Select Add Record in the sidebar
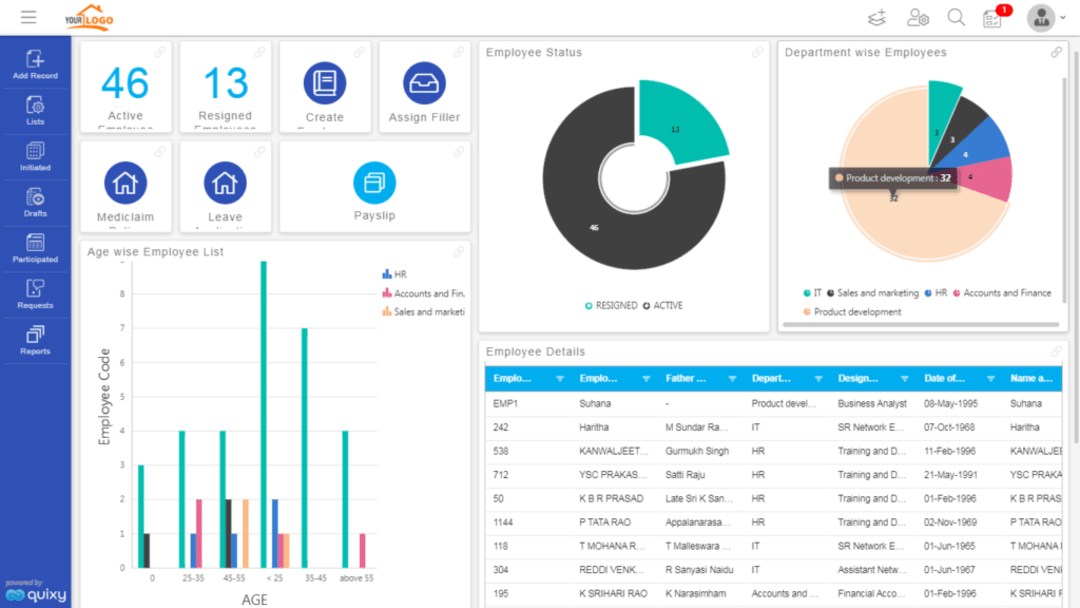 35,64
